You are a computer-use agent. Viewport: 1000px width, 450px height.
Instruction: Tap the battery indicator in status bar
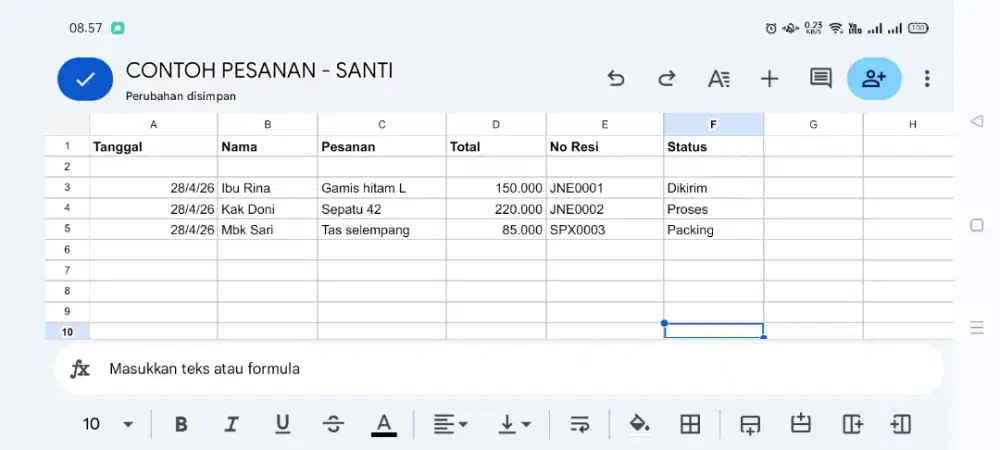[x=918, y=28]
